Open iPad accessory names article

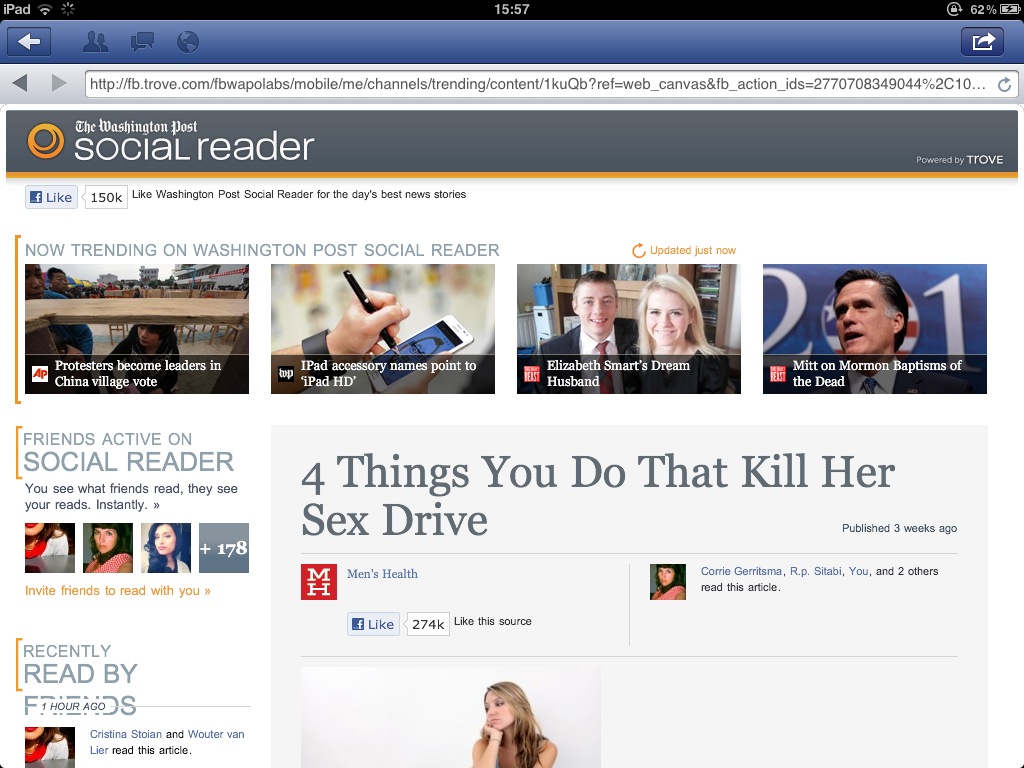(382, 329)
